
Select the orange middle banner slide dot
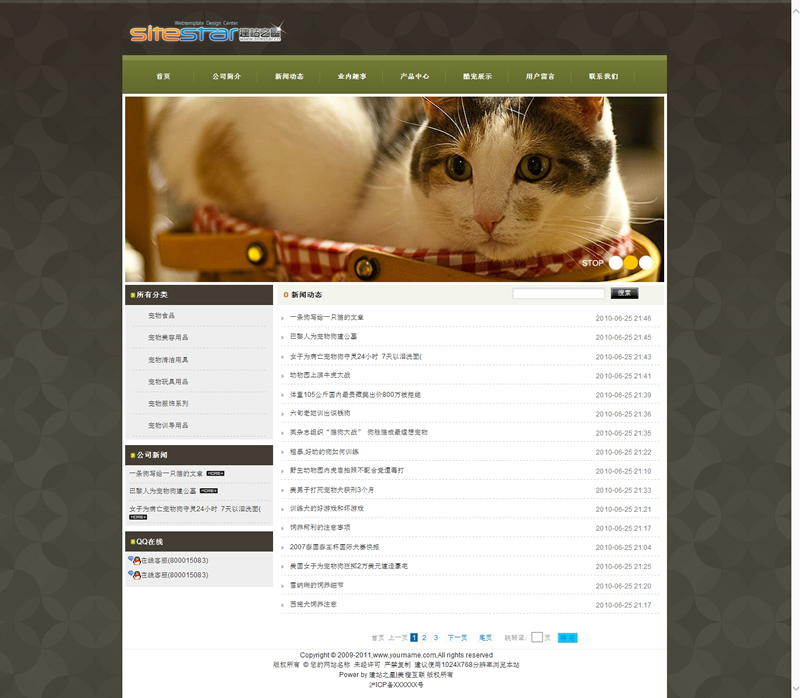[631, 263]
